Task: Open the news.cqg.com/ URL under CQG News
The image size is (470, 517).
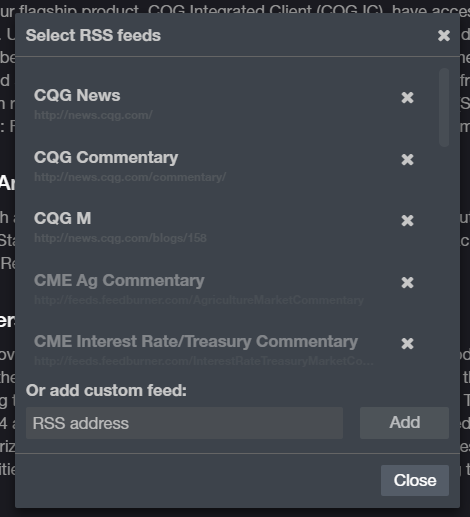Action: (x=93, y=115)
